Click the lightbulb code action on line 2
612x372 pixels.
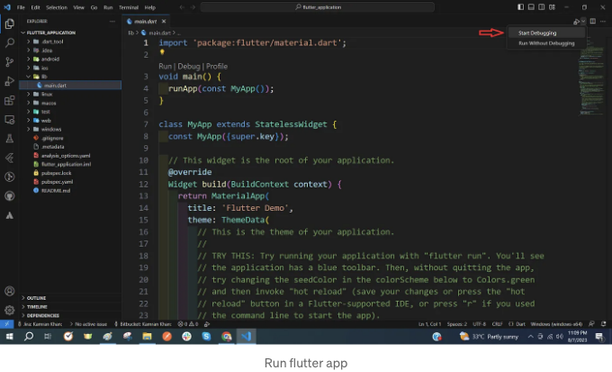click(x=162, y=52)
